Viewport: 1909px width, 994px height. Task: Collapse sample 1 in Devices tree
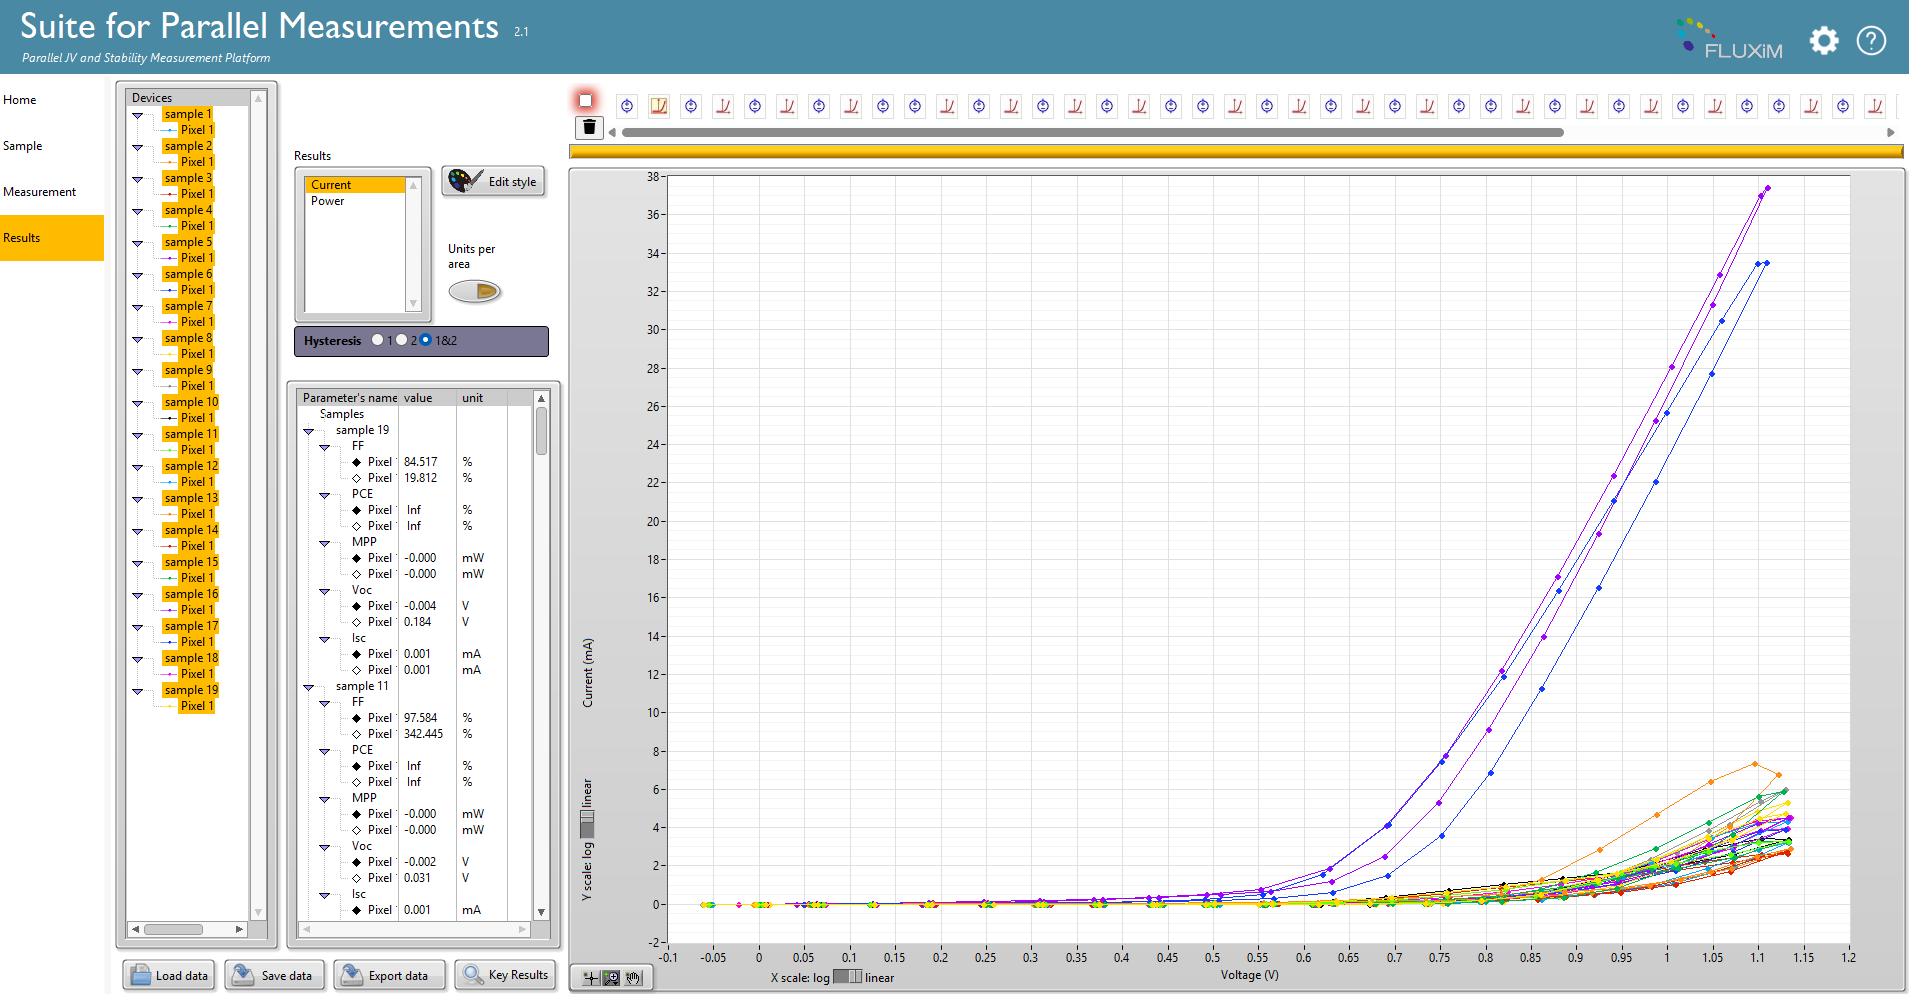138,115
